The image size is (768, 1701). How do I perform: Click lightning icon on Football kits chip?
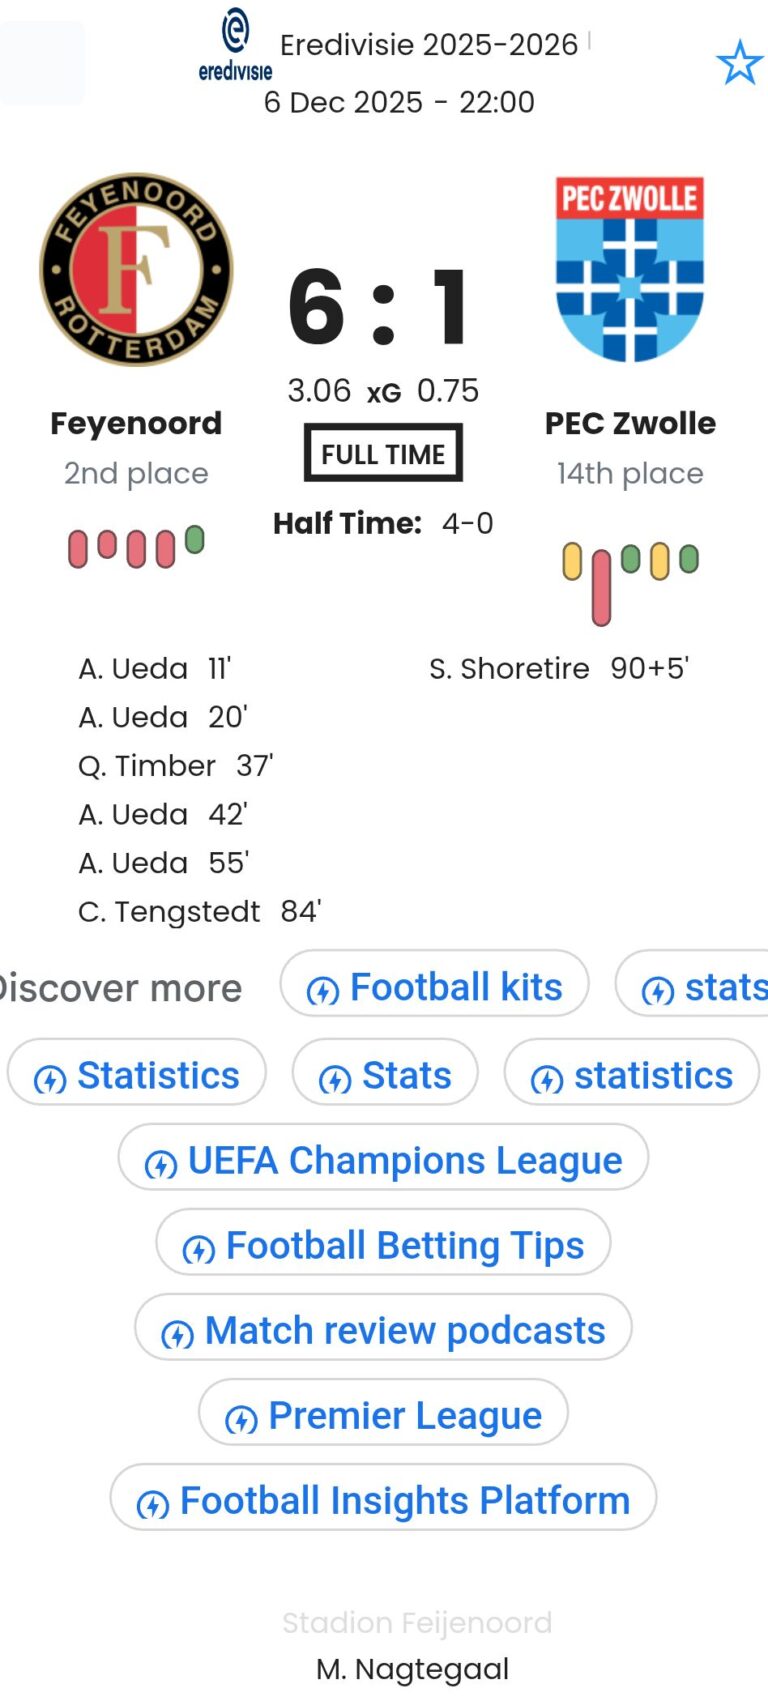[x=322, y=990]
